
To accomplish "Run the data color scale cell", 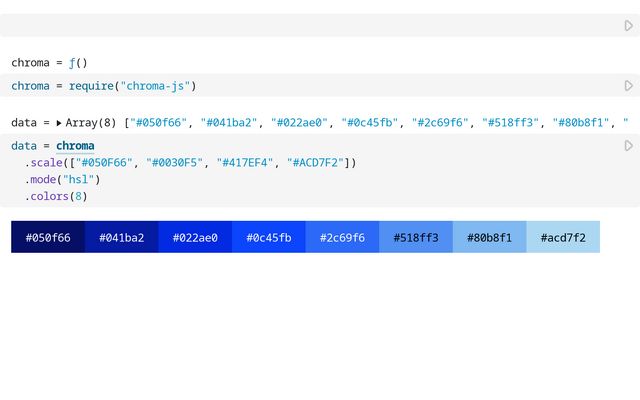I will coord(628,146).
